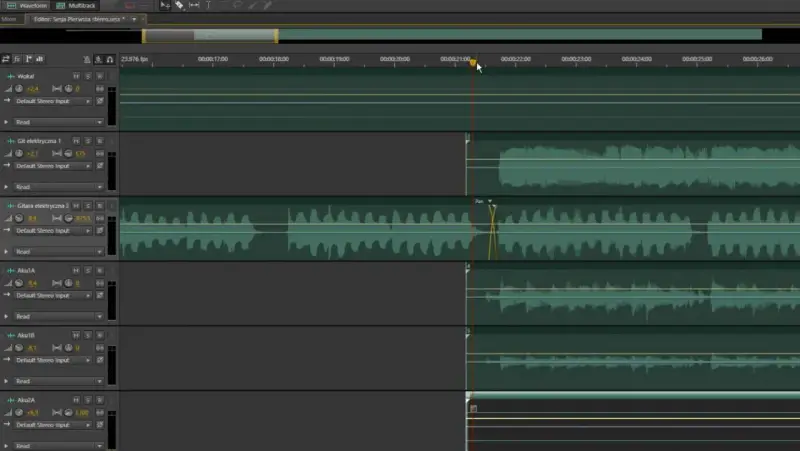This screenshot has height=451, width=800.
Task: Click the crossfade handle on Gitara elektryczna 2 clip
Action: coord(492,206)
